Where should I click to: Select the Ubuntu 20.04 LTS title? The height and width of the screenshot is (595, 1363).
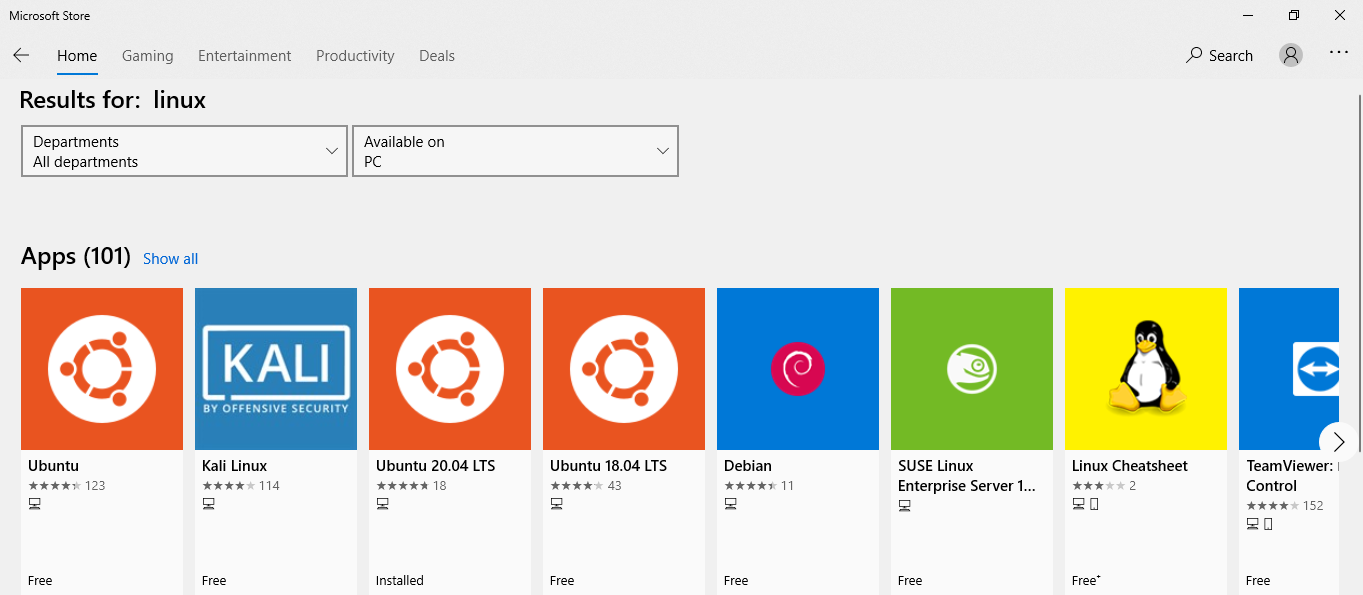[x=436, y=466]
